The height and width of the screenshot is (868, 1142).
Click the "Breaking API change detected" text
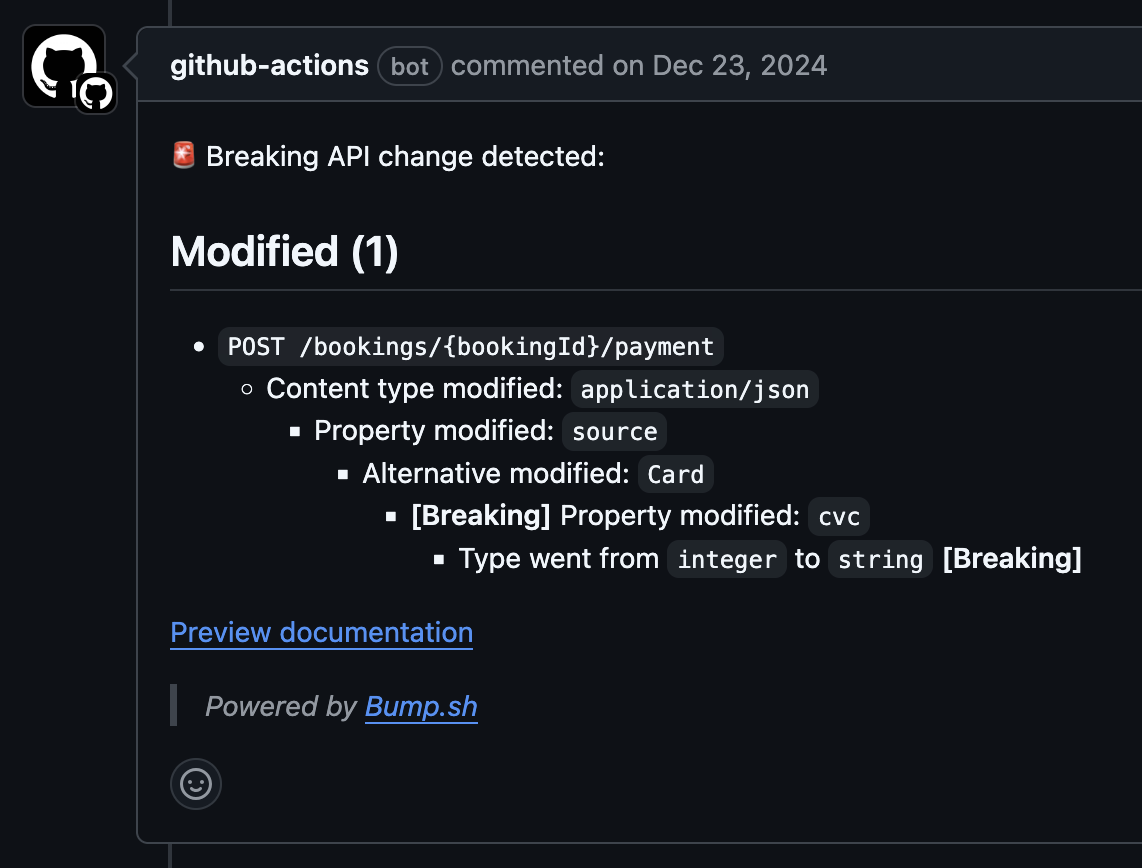(405, 157)
